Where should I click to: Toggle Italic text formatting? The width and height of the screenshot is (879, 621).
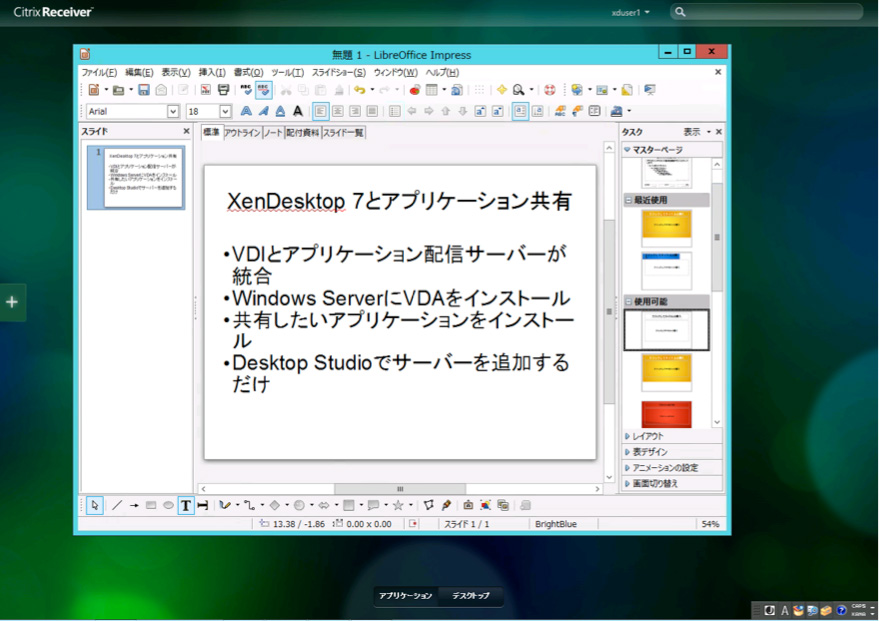[263, 111]
